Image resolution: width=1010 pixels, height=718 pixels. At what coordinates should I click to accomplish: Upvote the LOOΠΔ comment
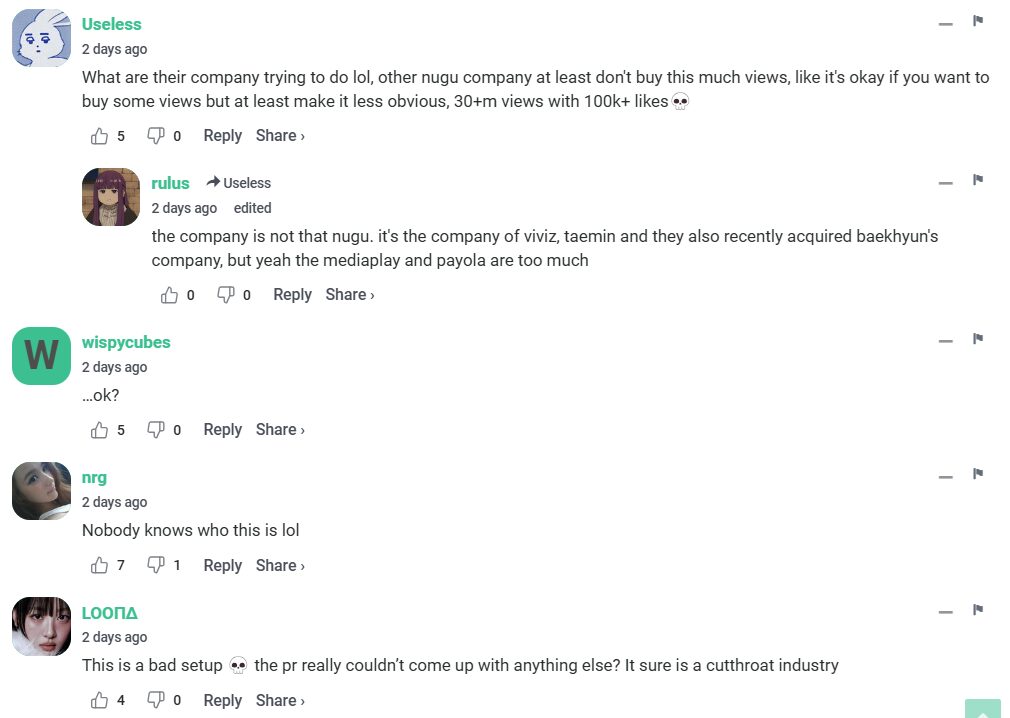pyautogui.click(x=99, y=700)
